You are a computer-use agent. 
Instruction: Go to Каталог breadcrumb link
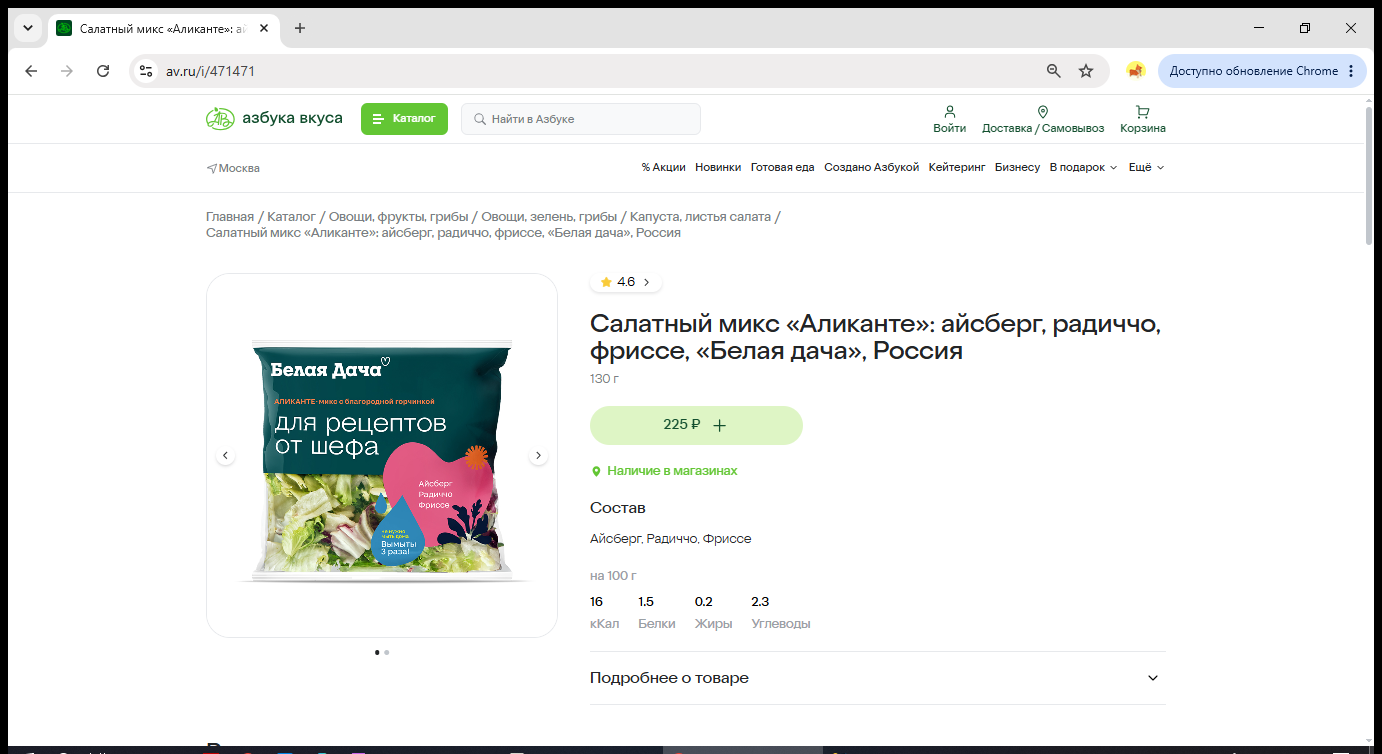tap(291, 217)
